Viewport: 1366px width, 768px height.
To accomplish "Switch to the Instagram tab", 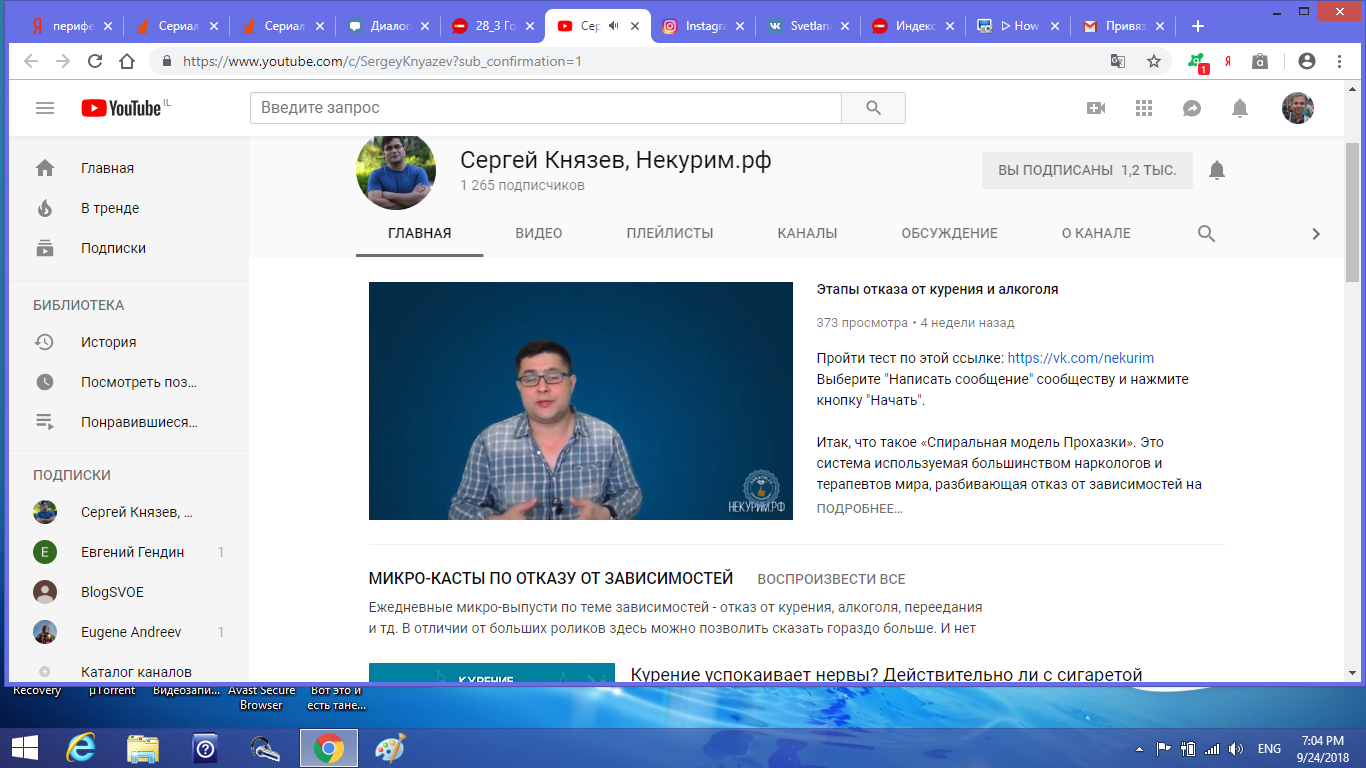I will [x=704, y=26].
